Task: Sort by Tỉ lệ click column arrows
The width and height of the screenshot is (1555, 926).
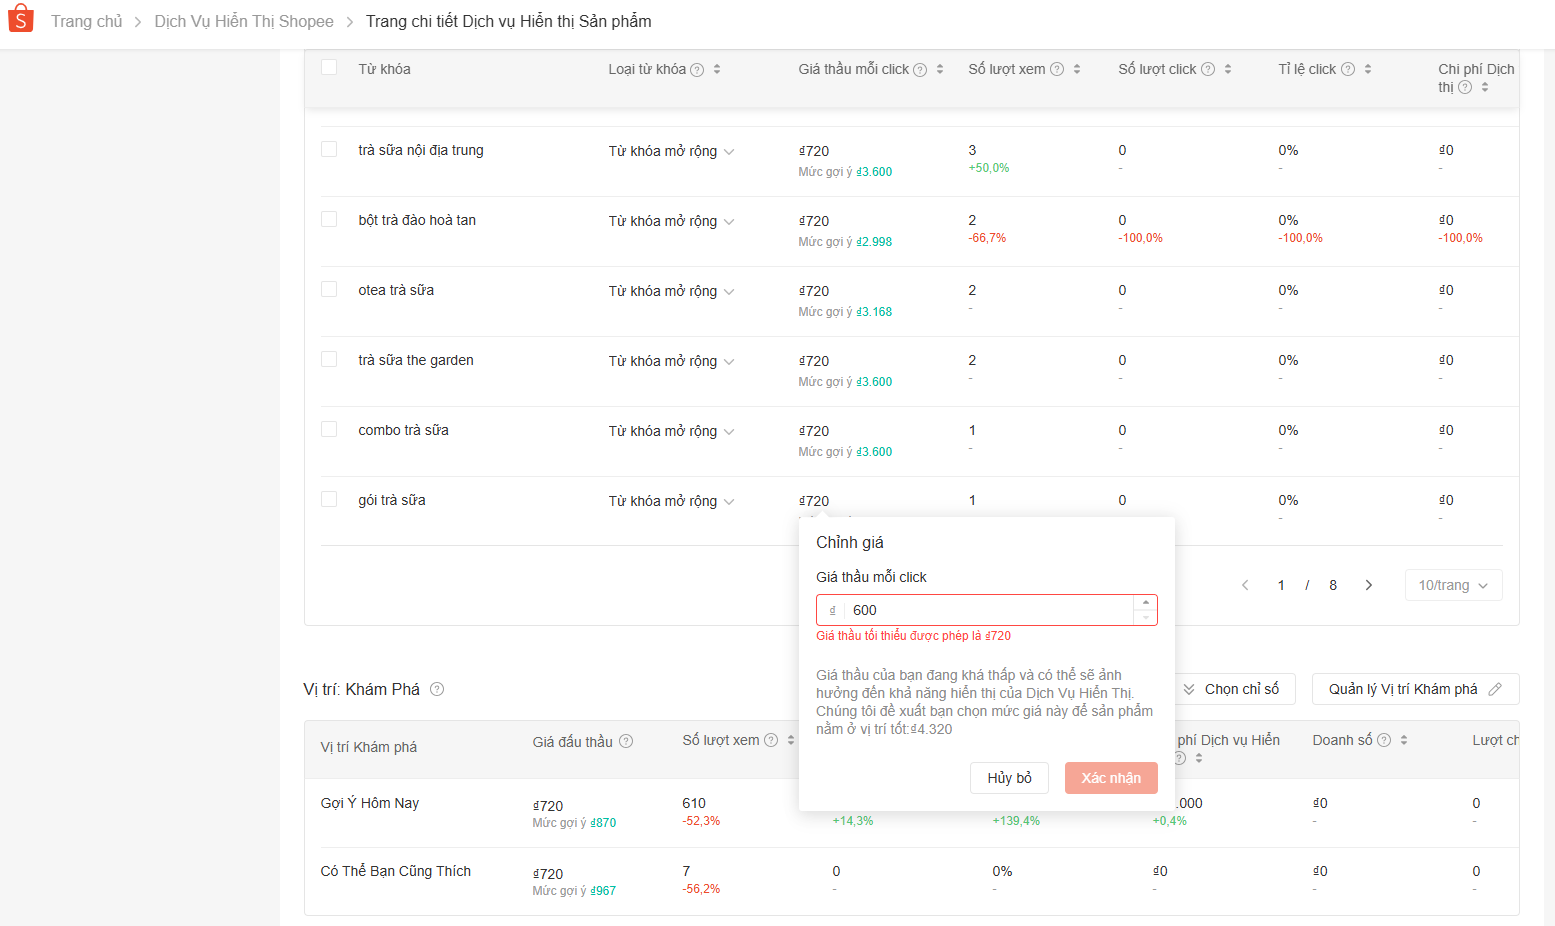Action: tap(1368, 69)
